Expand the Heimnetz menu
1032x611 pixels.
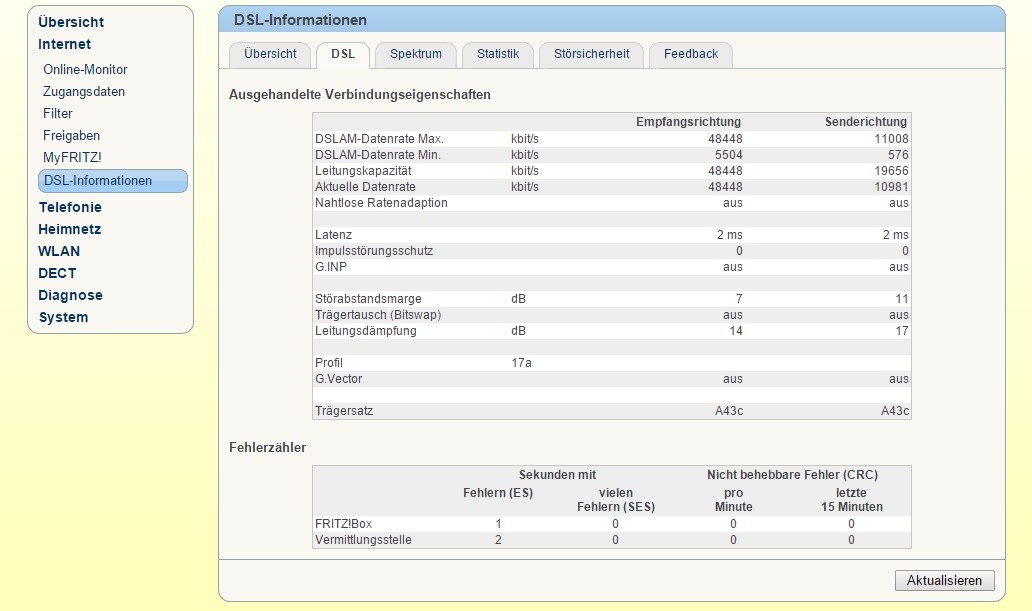(69, 229)
